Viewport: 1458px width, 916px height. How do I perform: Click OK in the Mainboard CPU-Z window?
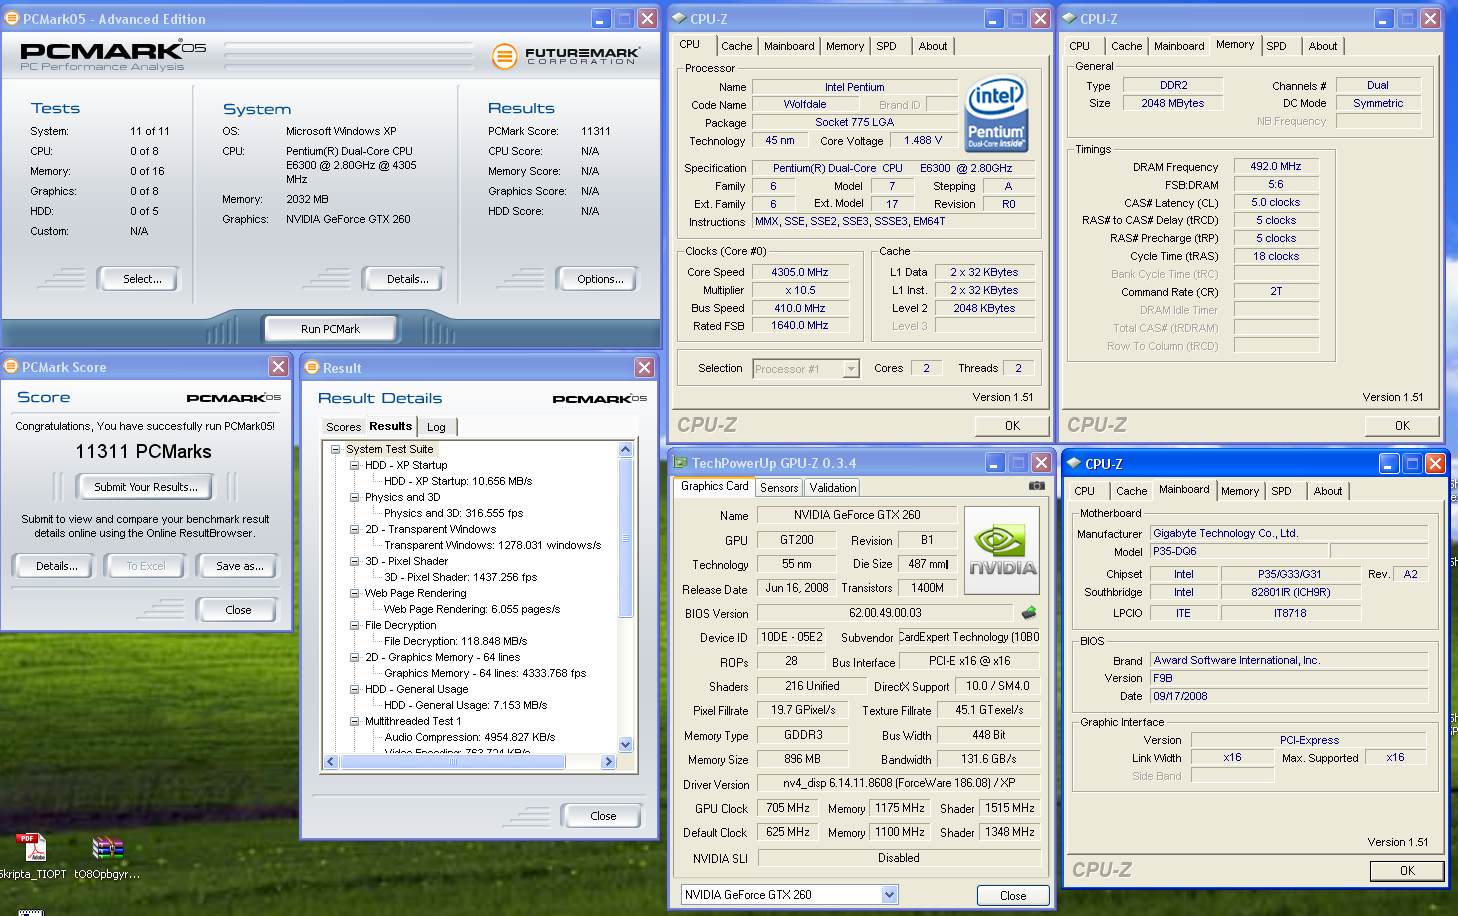point(1407,871)
